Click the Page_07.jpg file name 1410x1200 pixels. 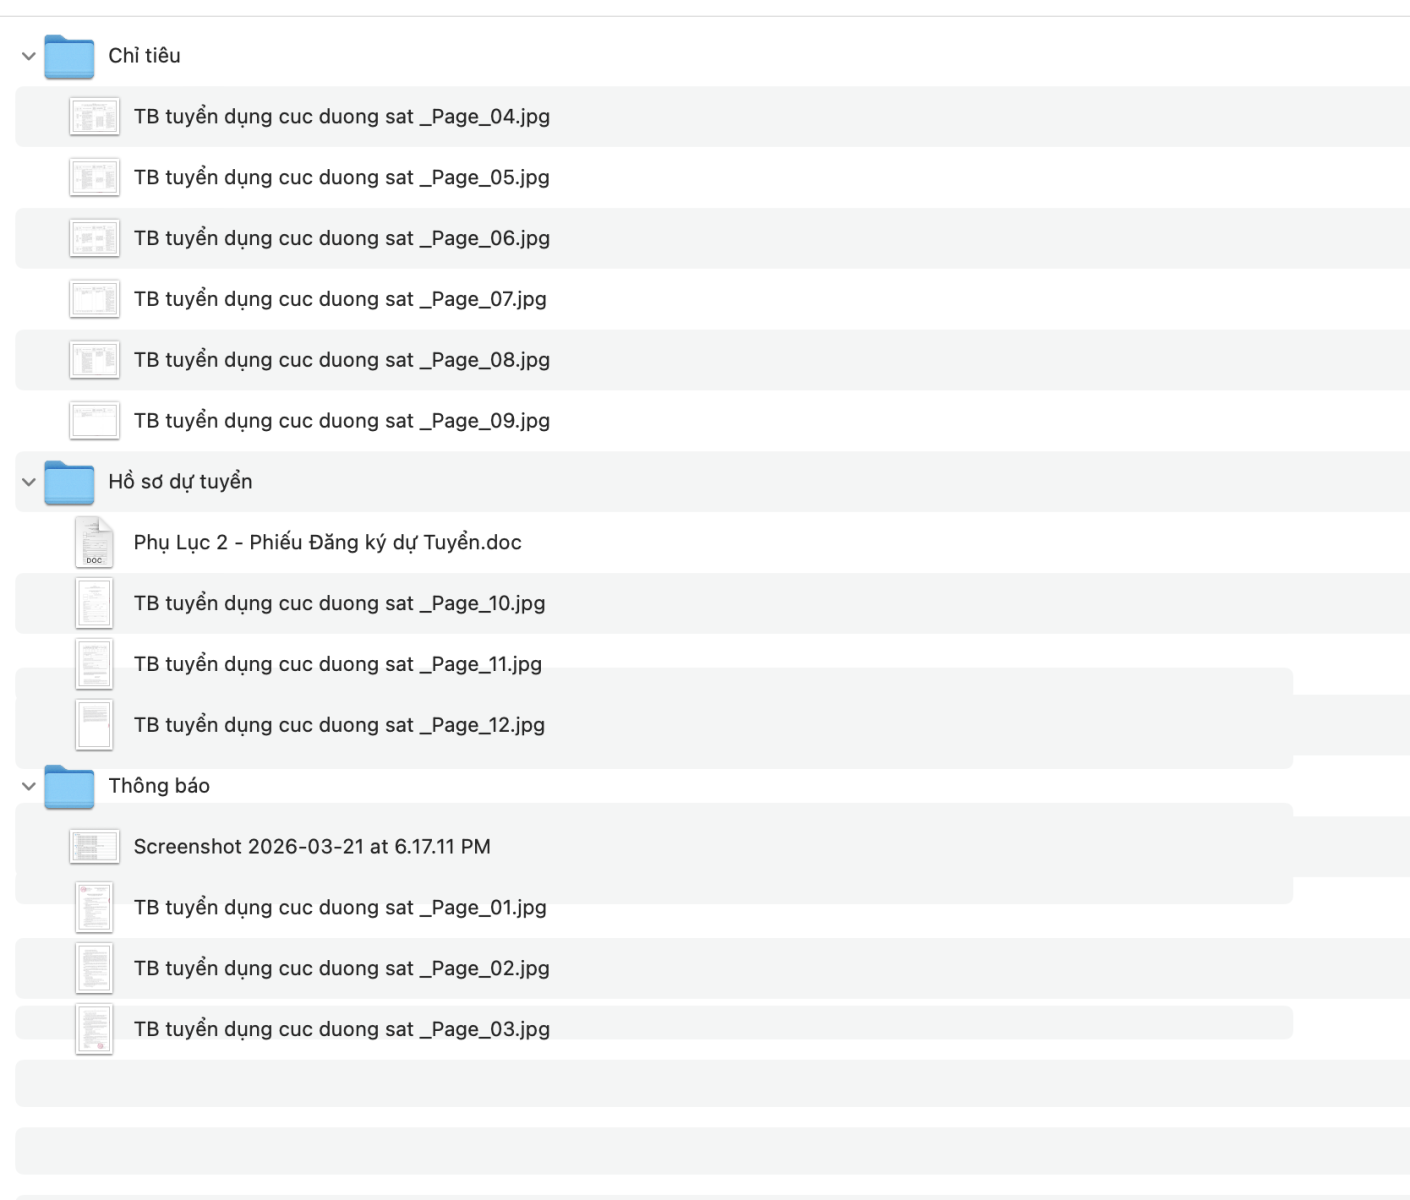point(340,299)
